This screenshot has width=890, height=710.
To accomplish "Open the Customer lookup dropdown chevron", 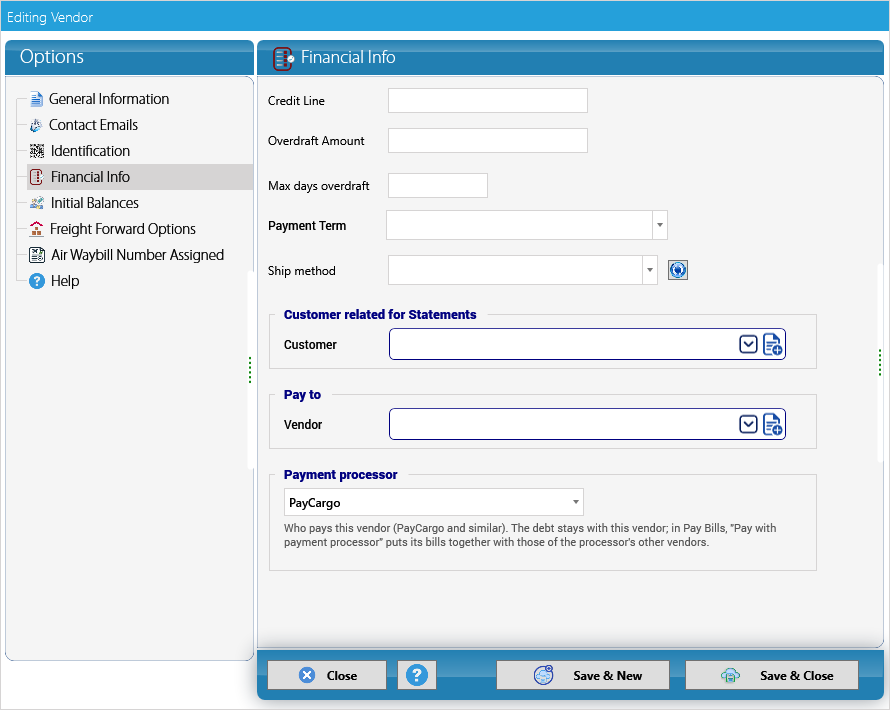I will point(748,345).
